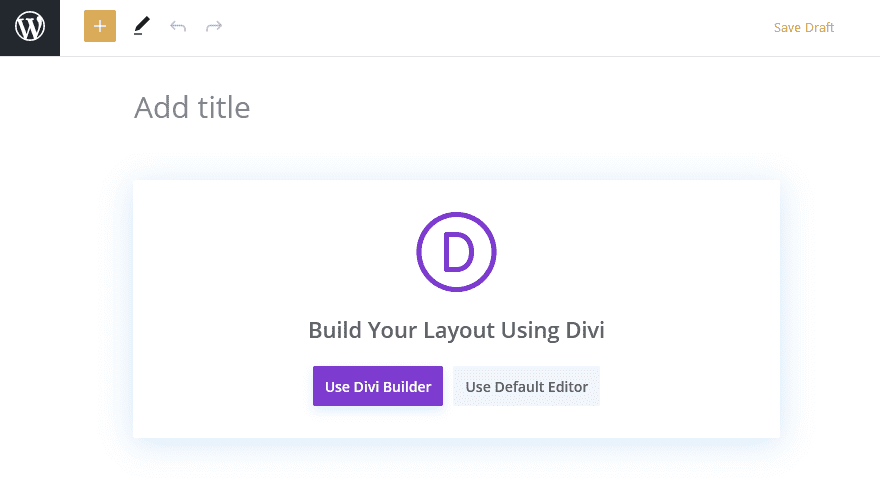The image size is (880, 485).
Task: Focus the post title placeholder text
Action: (192, 107)
